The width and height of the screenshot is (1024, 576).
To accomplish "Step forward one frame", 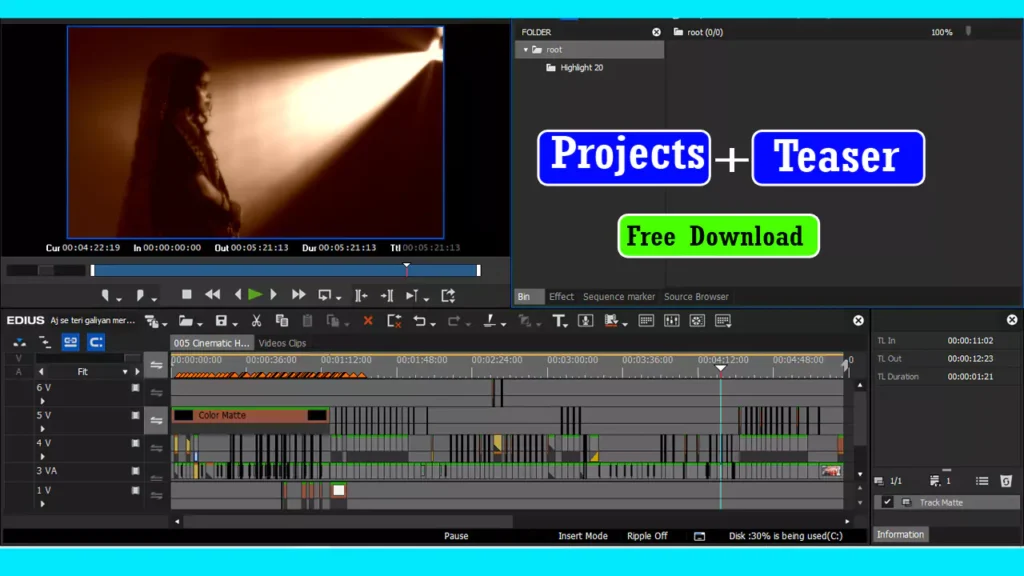I will [x=274, y=295].
